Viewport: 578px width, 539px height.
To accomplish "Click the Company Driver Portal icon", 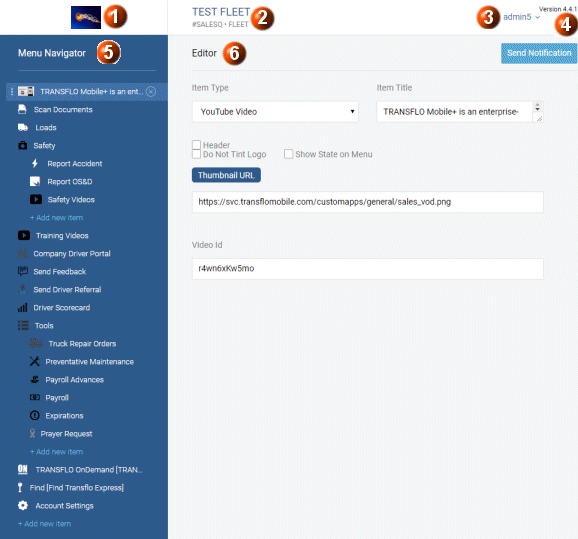I will click(x=22, y=253).
